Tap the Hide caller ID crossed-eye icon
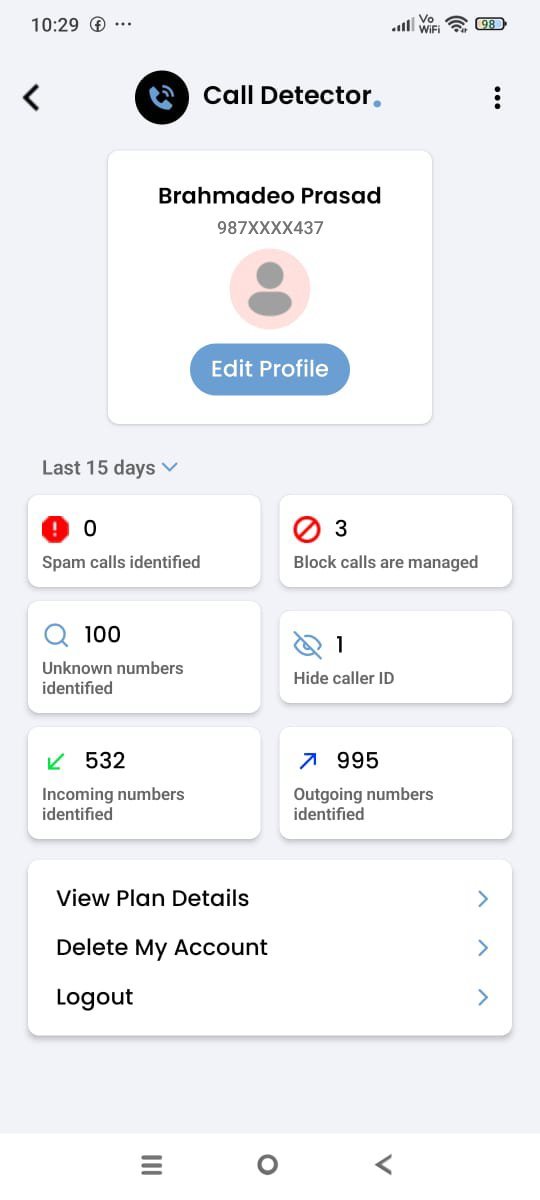540x1200 pixels. coord(307,645)
